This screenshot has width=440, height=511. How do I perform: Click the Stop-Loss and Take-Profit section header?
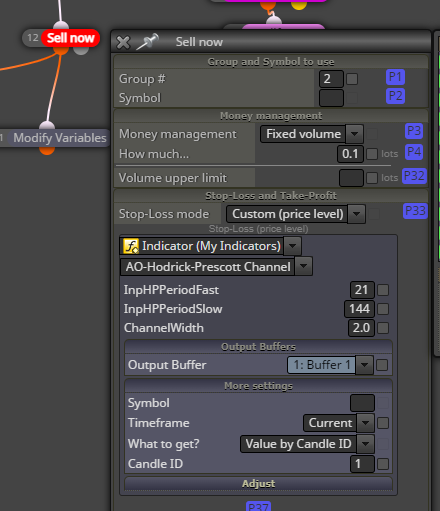pos(271,196)
